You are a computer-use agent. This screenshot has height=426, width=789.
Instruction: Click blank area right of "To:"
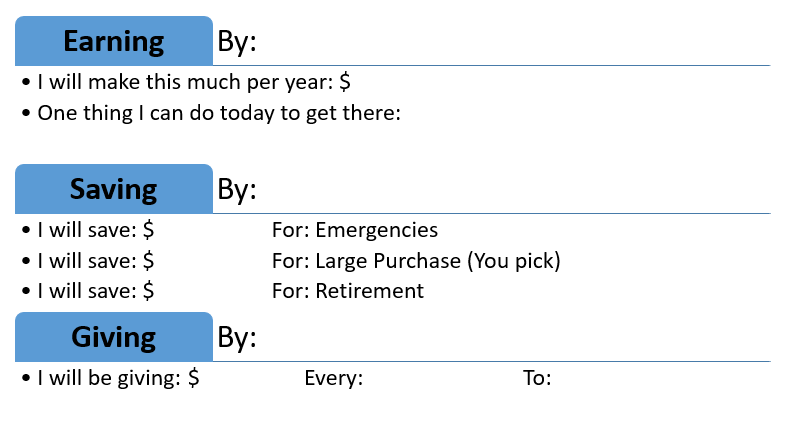(650, 379)
